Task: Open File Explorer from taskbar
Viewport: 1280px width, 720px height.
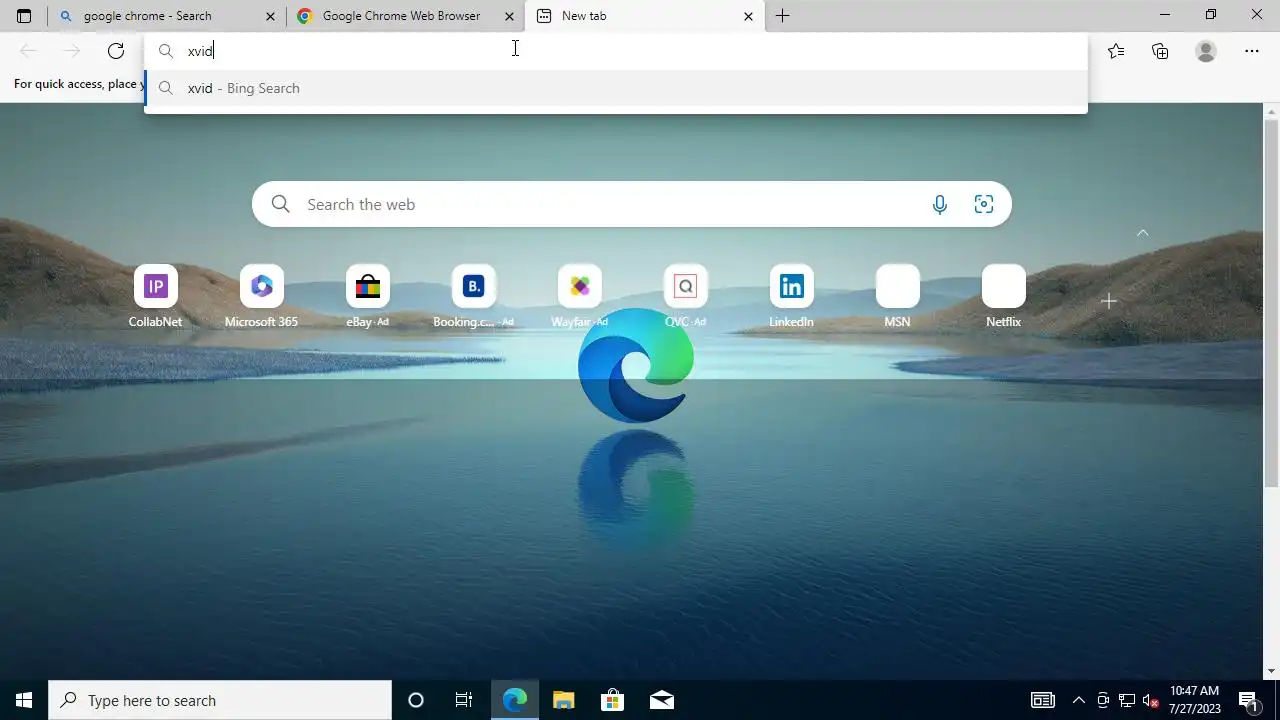Action: coord(563,700)
